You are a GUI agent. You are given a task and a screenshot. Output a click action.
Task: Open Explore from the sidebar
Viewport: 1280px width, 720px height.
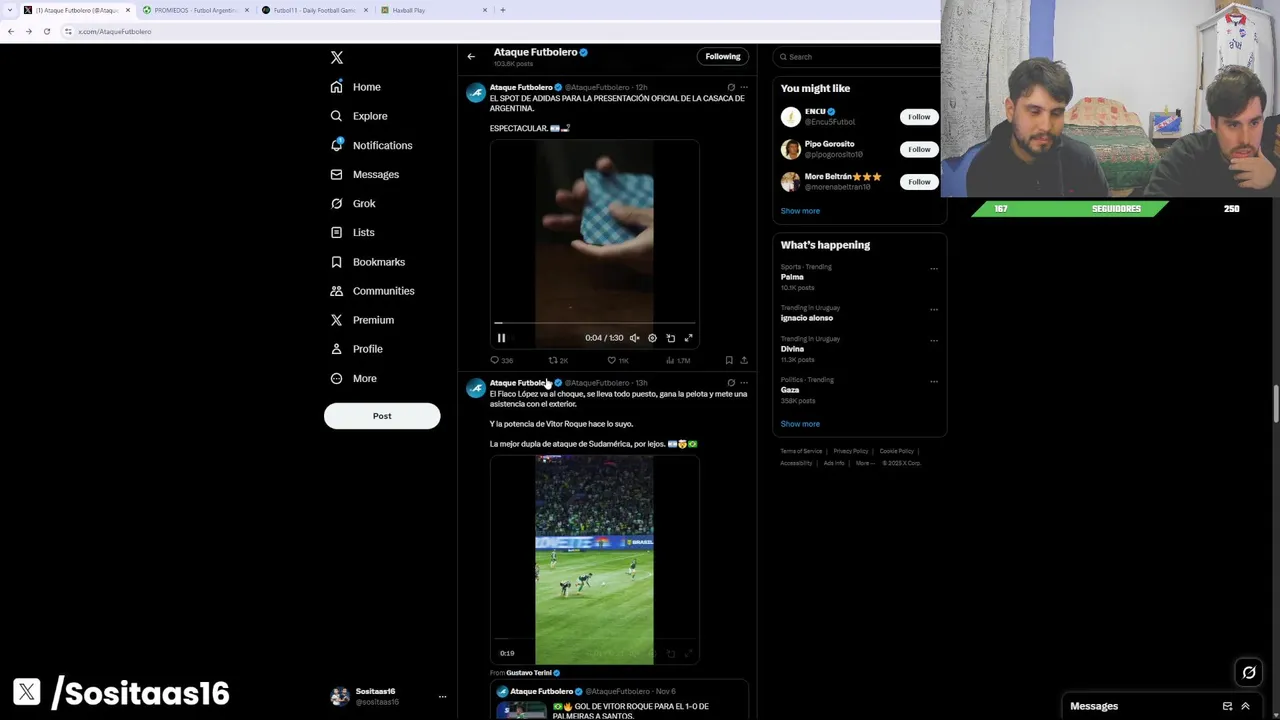(359, 116)
